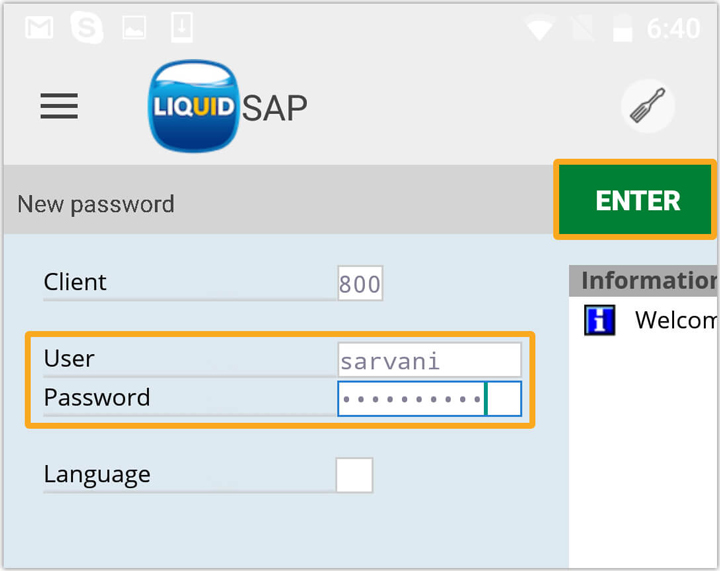
Task: Tap the download notification icon
Action: 181,28
